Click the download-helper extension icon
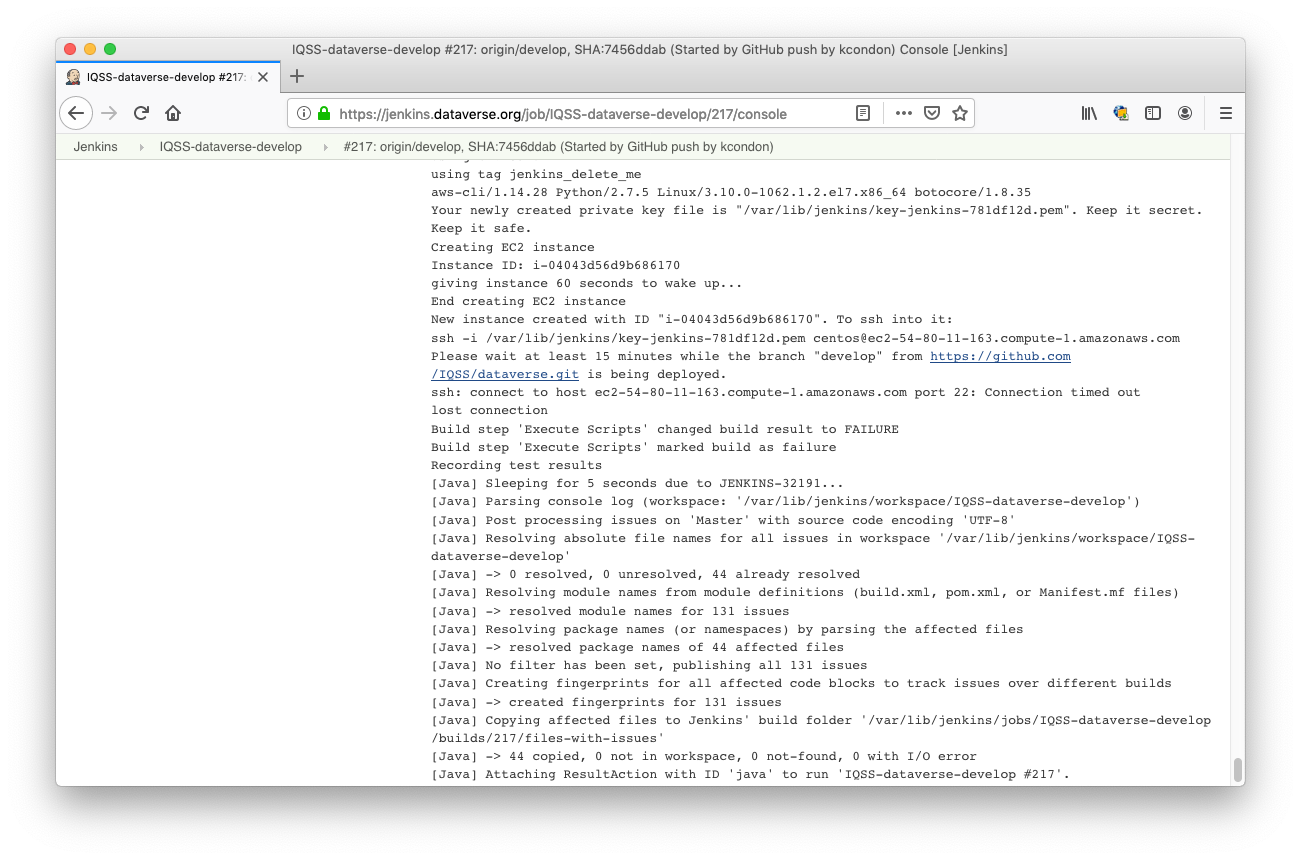This screenshot has width=1301, height=860. coord(1121,113)
